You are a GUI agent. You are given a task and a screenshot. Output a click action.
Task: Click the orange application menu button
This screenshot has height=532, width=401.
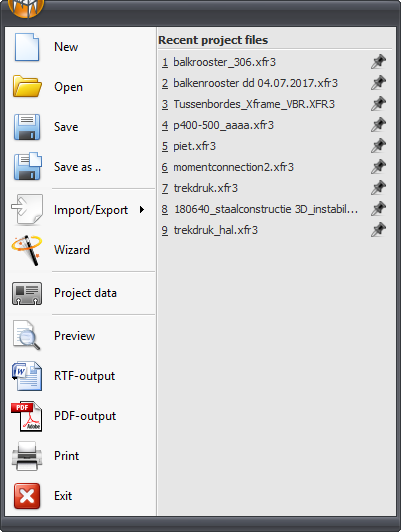point(26,7)
